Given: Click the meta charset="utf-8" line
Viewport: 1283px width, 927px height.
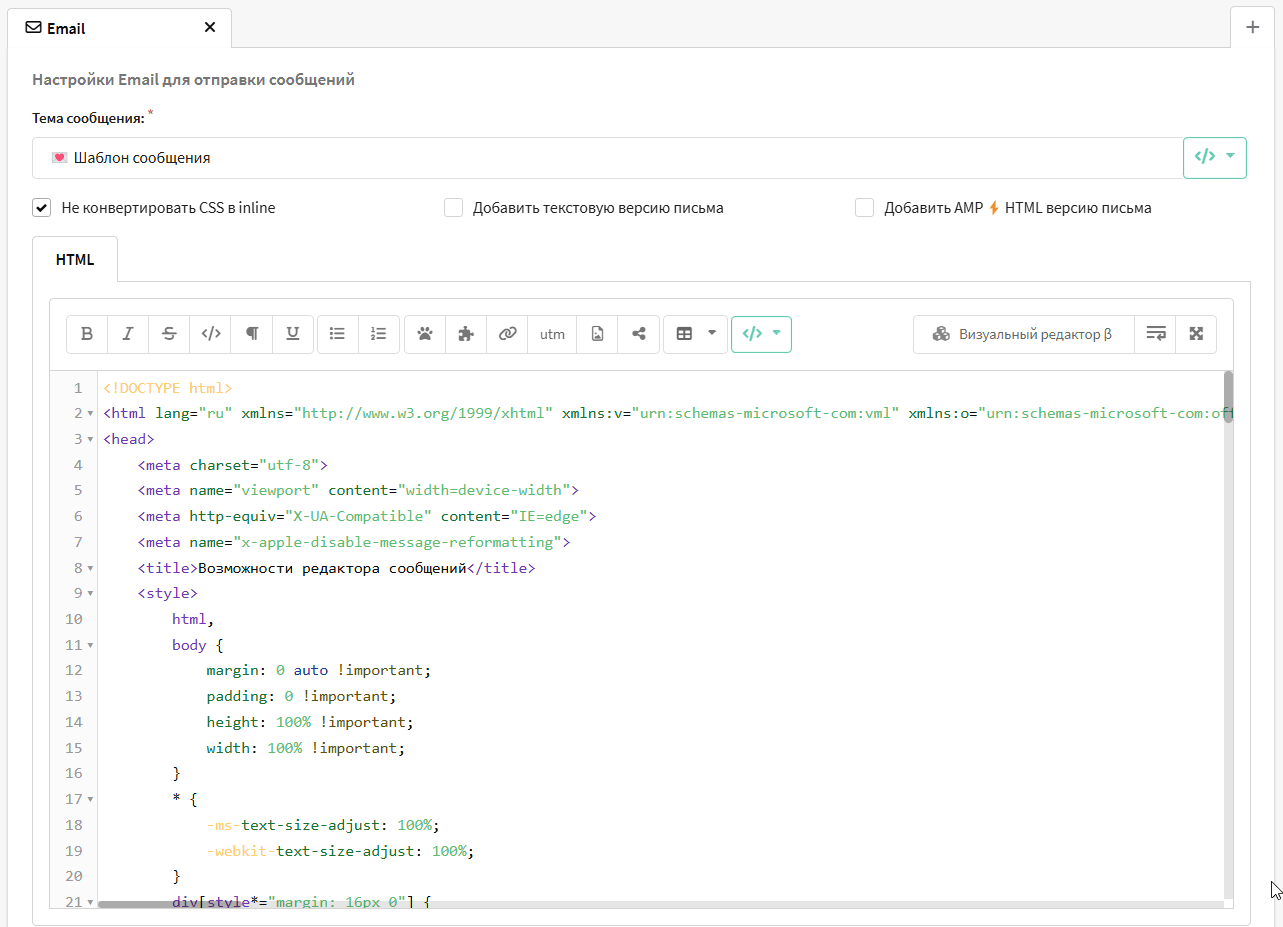Looking at the screenshot, I should (232, 465).
